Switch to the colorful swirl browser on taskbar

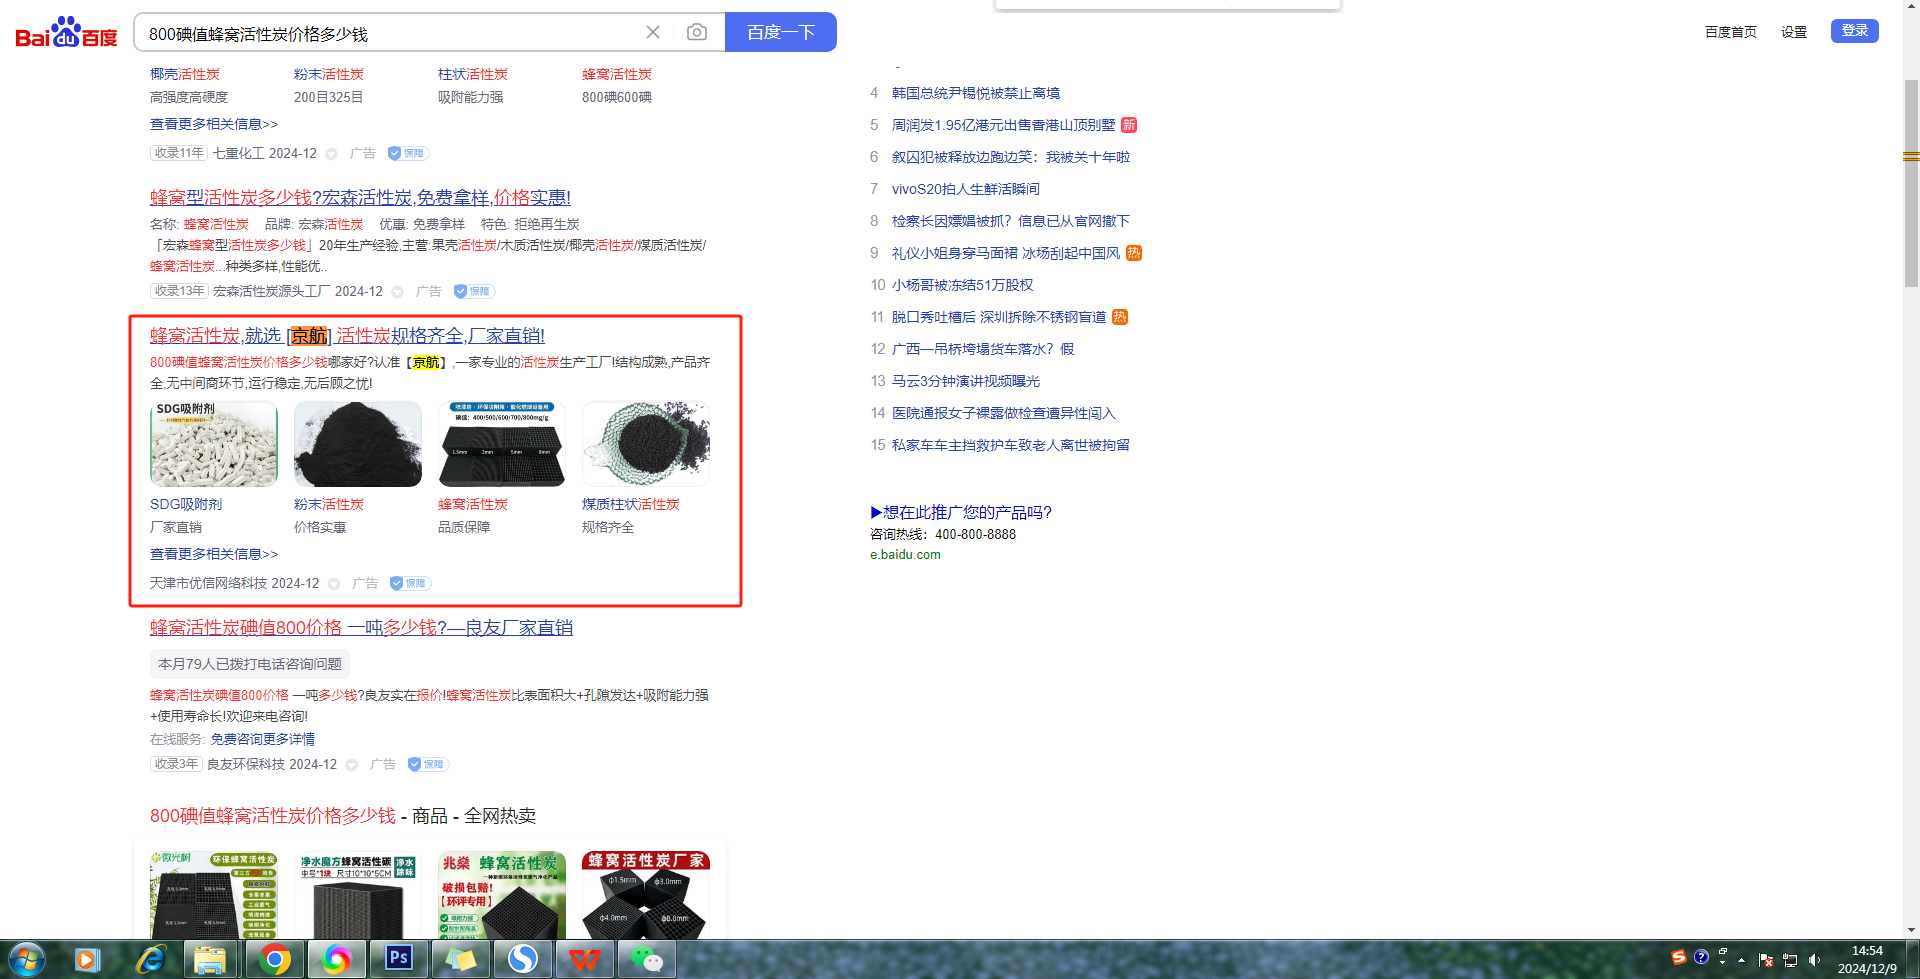click(x=337, y=960)
